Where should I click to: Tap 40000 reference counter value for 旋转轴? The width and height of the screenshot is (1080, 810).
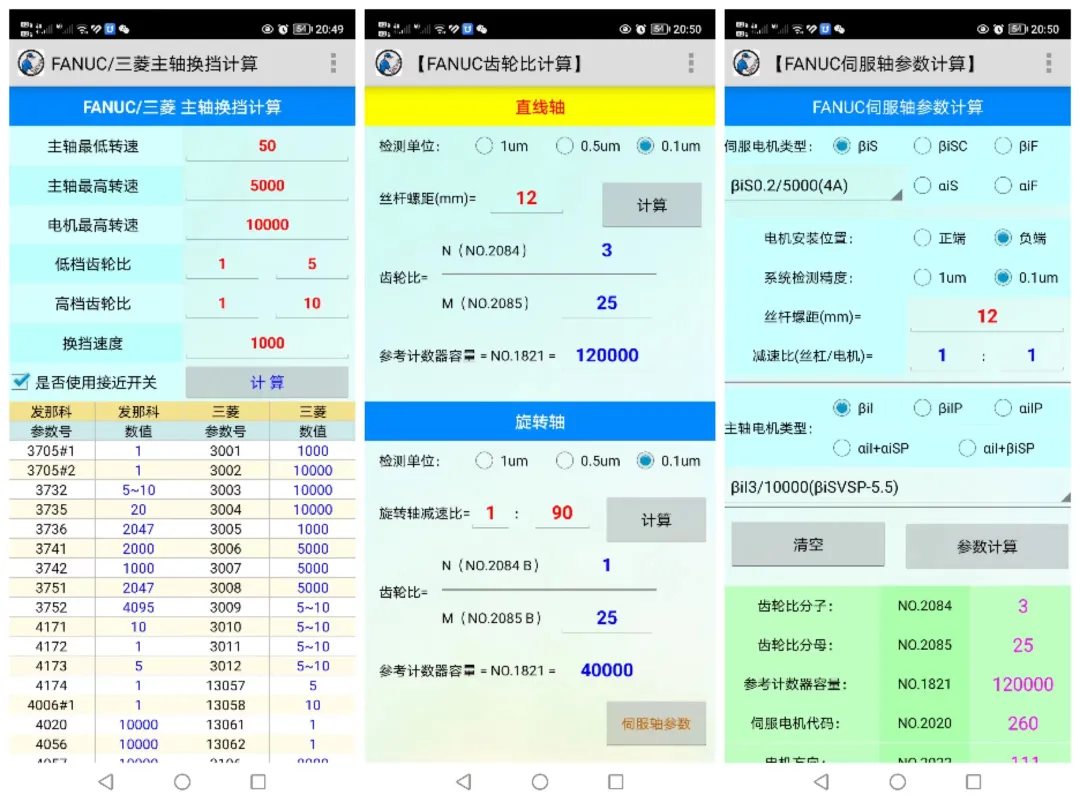click(607, 670)
